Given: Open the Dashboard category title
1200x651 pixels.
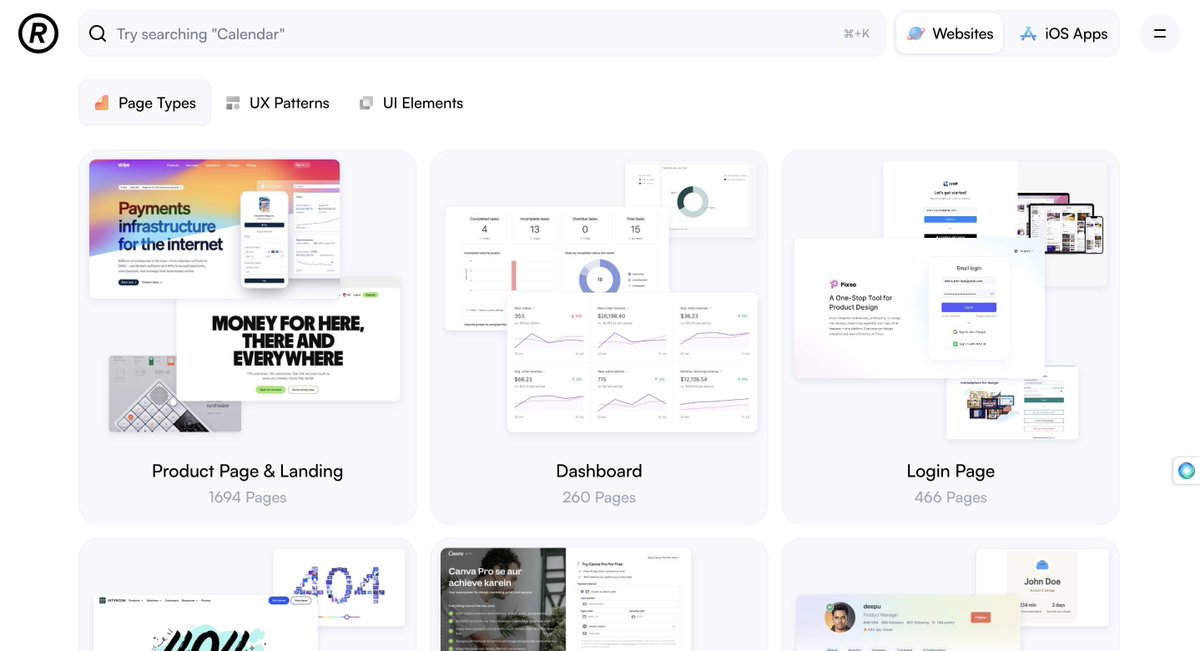Looking at the screenshot, I should [599, 471].
